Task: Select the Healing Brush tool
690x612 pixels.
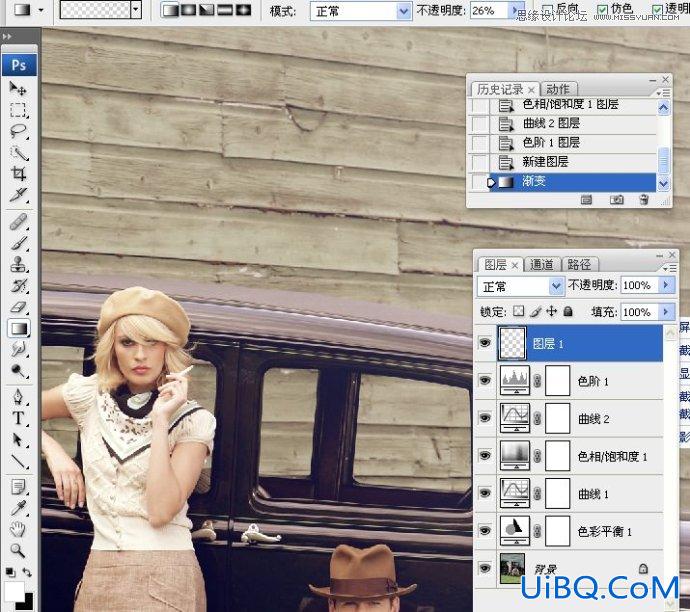Action: click(18, 222)
